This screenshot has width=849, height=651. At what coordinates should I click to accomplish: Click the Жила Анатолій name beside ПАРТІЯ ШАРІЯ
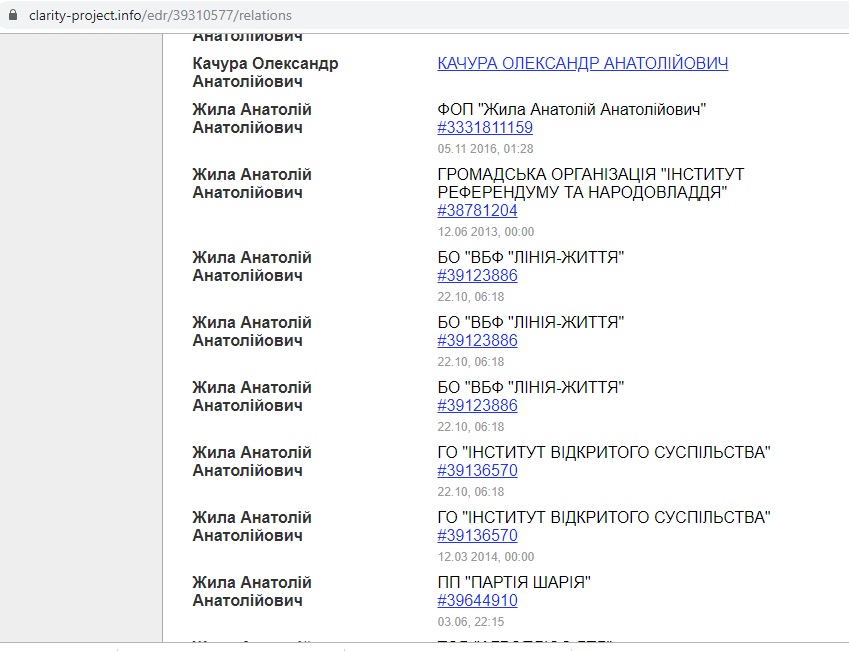[251, 591]
